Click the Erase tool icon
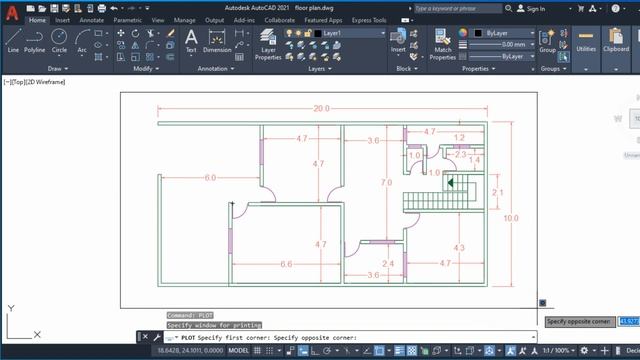This screenshot has width=640, height=360. pyautogui.click(x=171, y=33)
